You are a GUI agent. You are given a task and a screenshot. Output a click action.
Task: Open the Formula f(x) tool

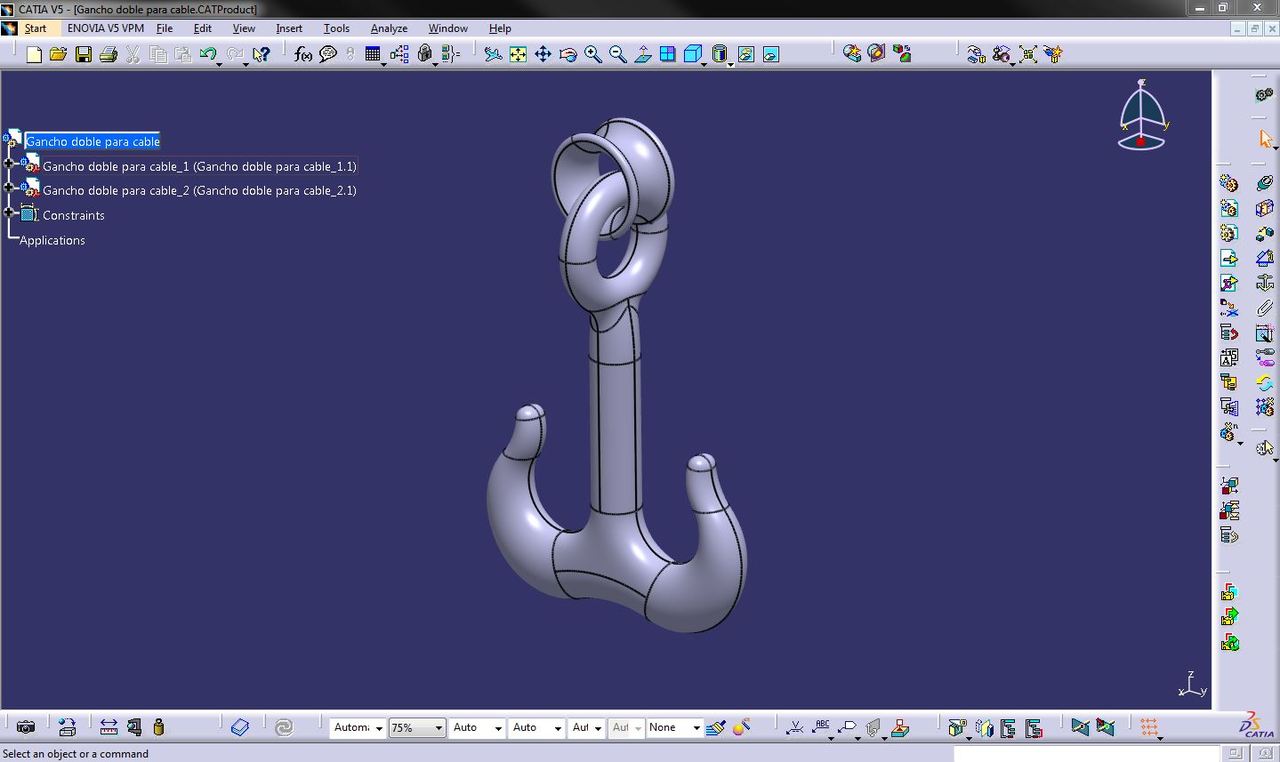(x=303, y=54)
